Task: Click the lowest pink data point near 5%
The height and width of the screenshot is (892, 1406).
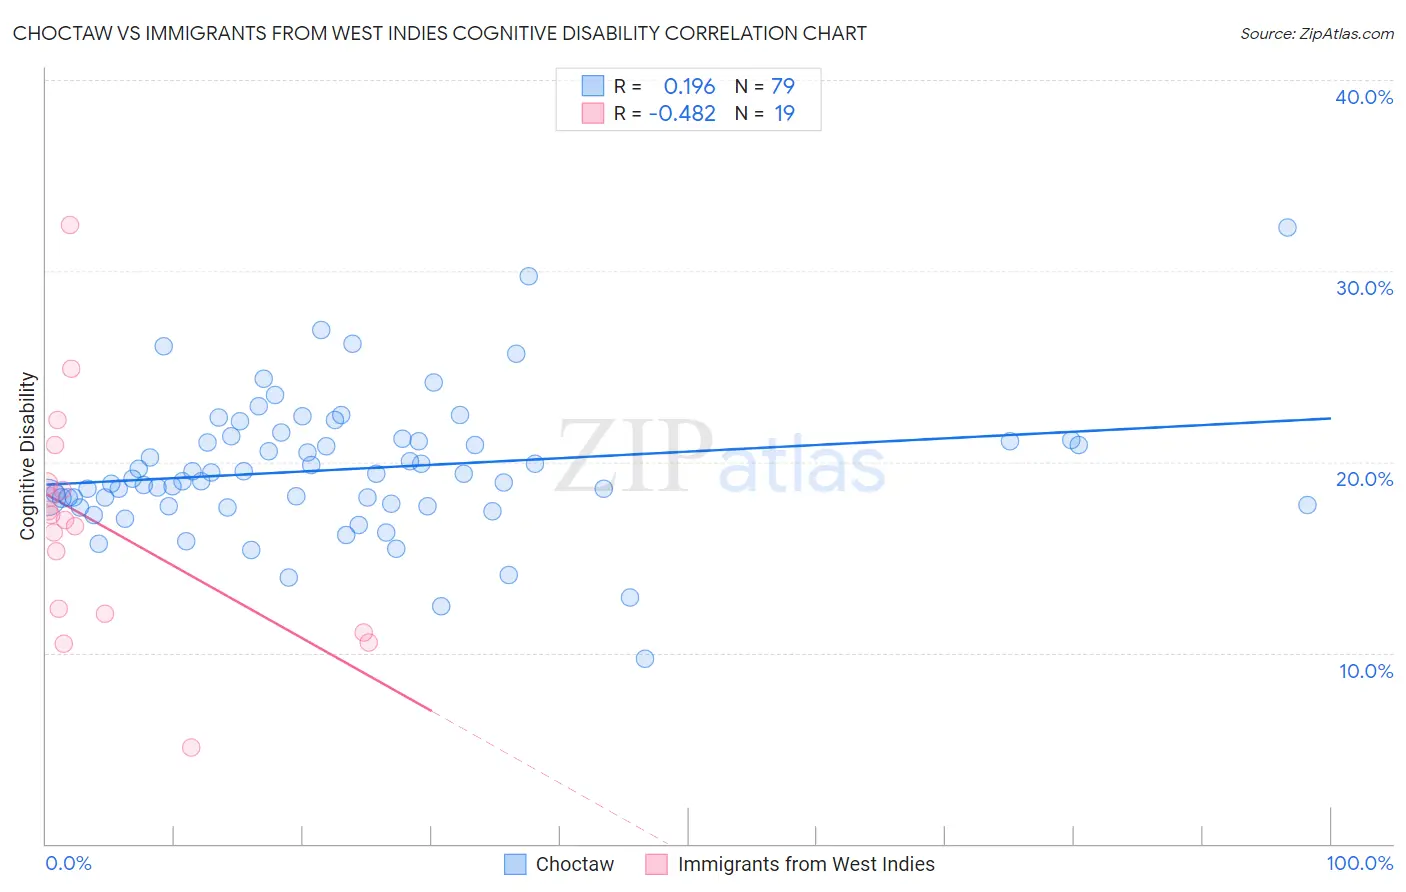Action: click(x=191, y=748)
